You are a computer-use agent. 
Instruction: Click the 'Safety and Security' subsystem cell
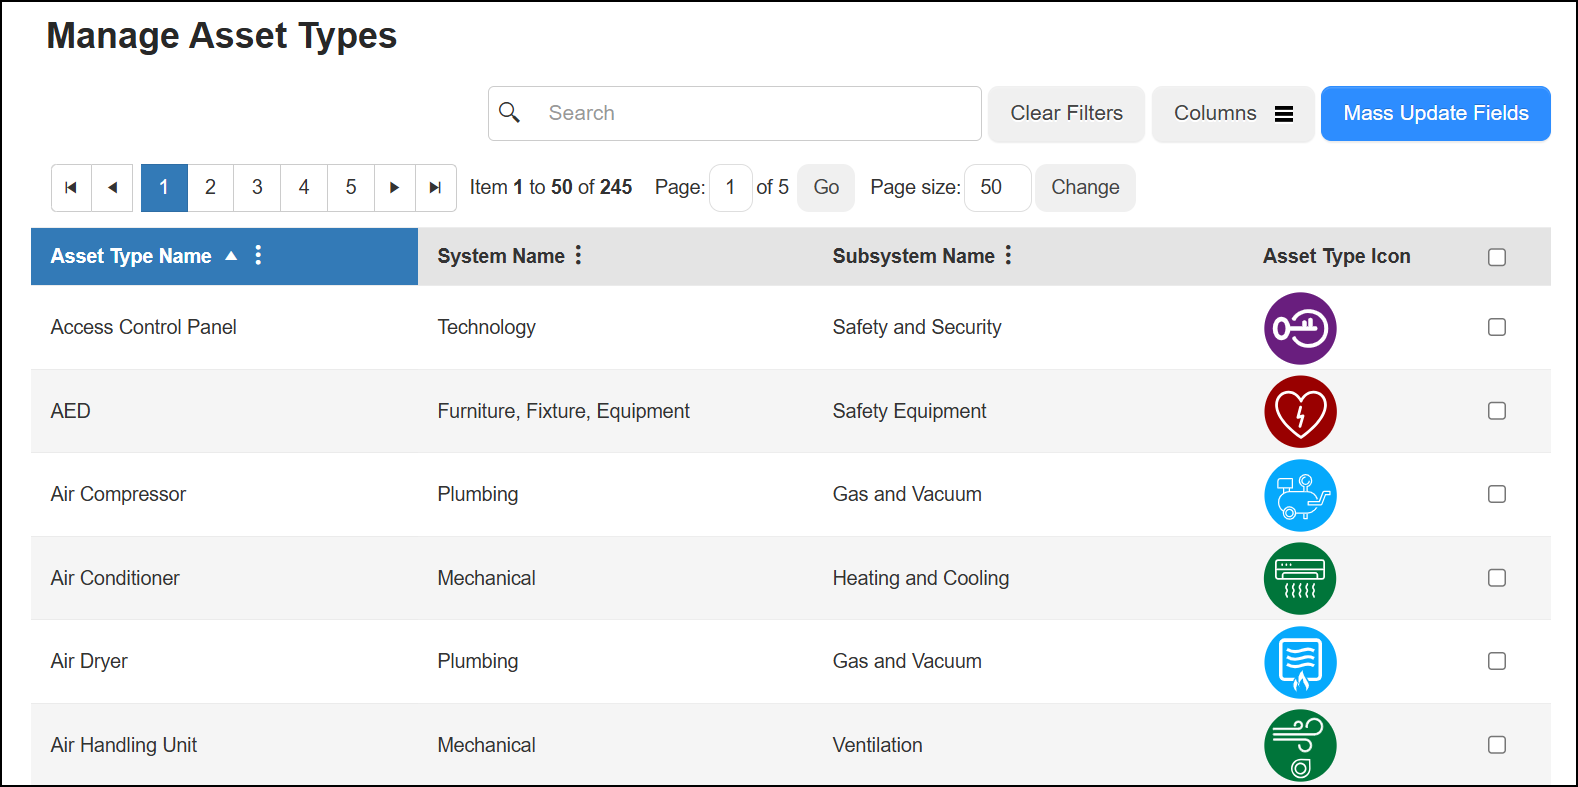[917, 327]
